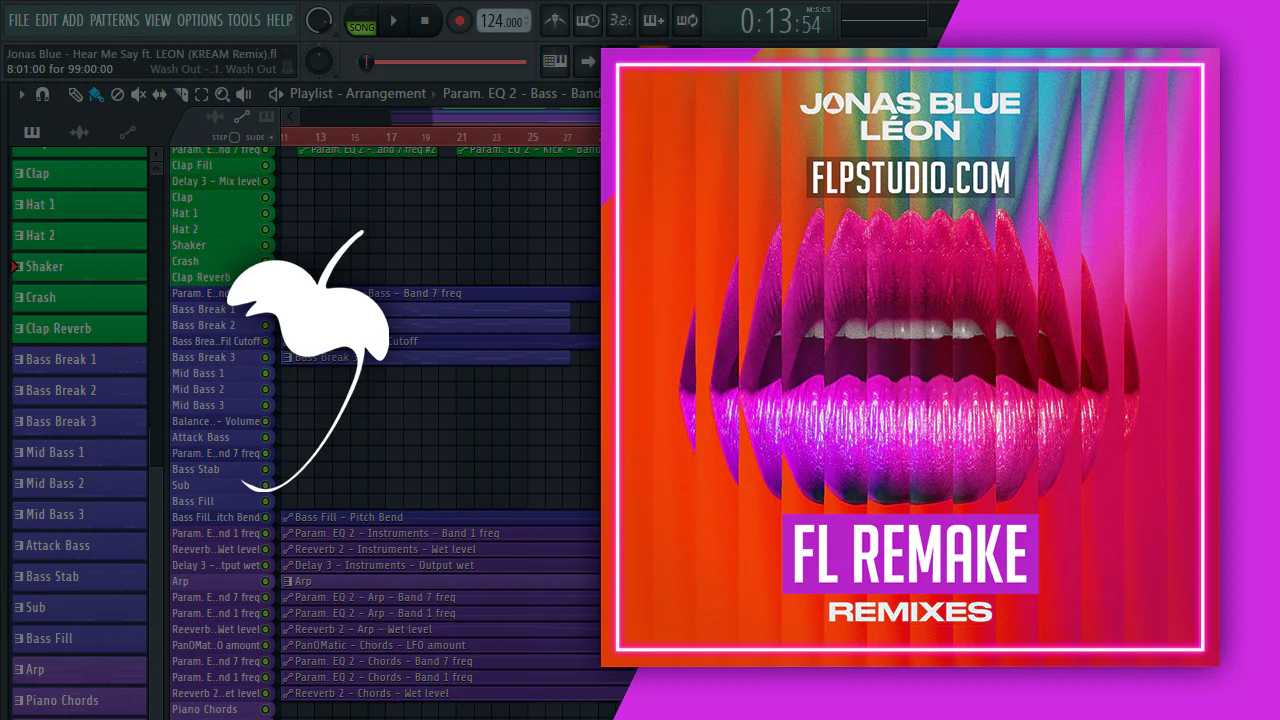The image size is (1280, 720).
Task: Click the master volume knob
Action: 319,19
